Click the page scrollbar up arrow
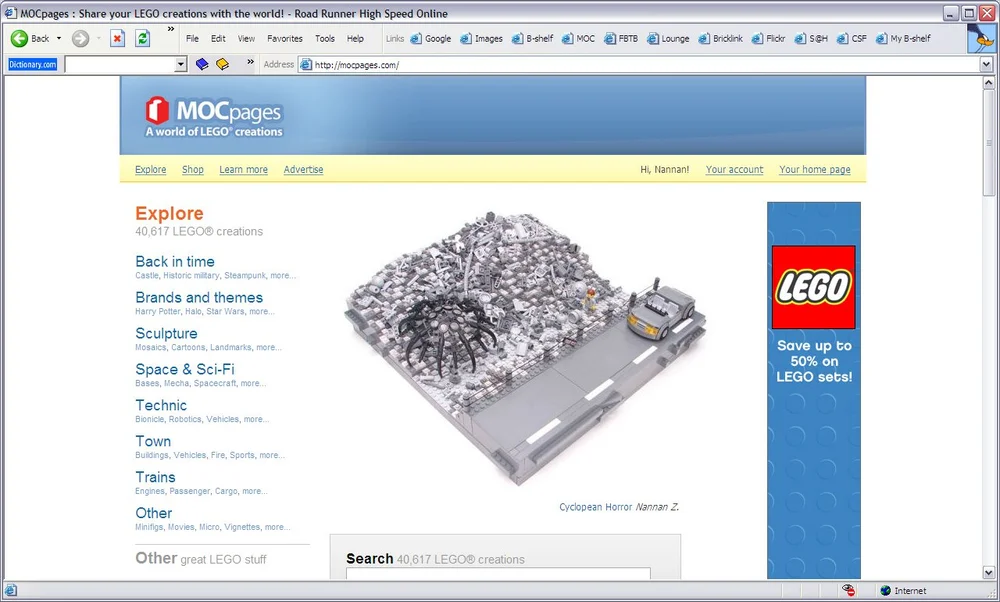 [989, 82]
